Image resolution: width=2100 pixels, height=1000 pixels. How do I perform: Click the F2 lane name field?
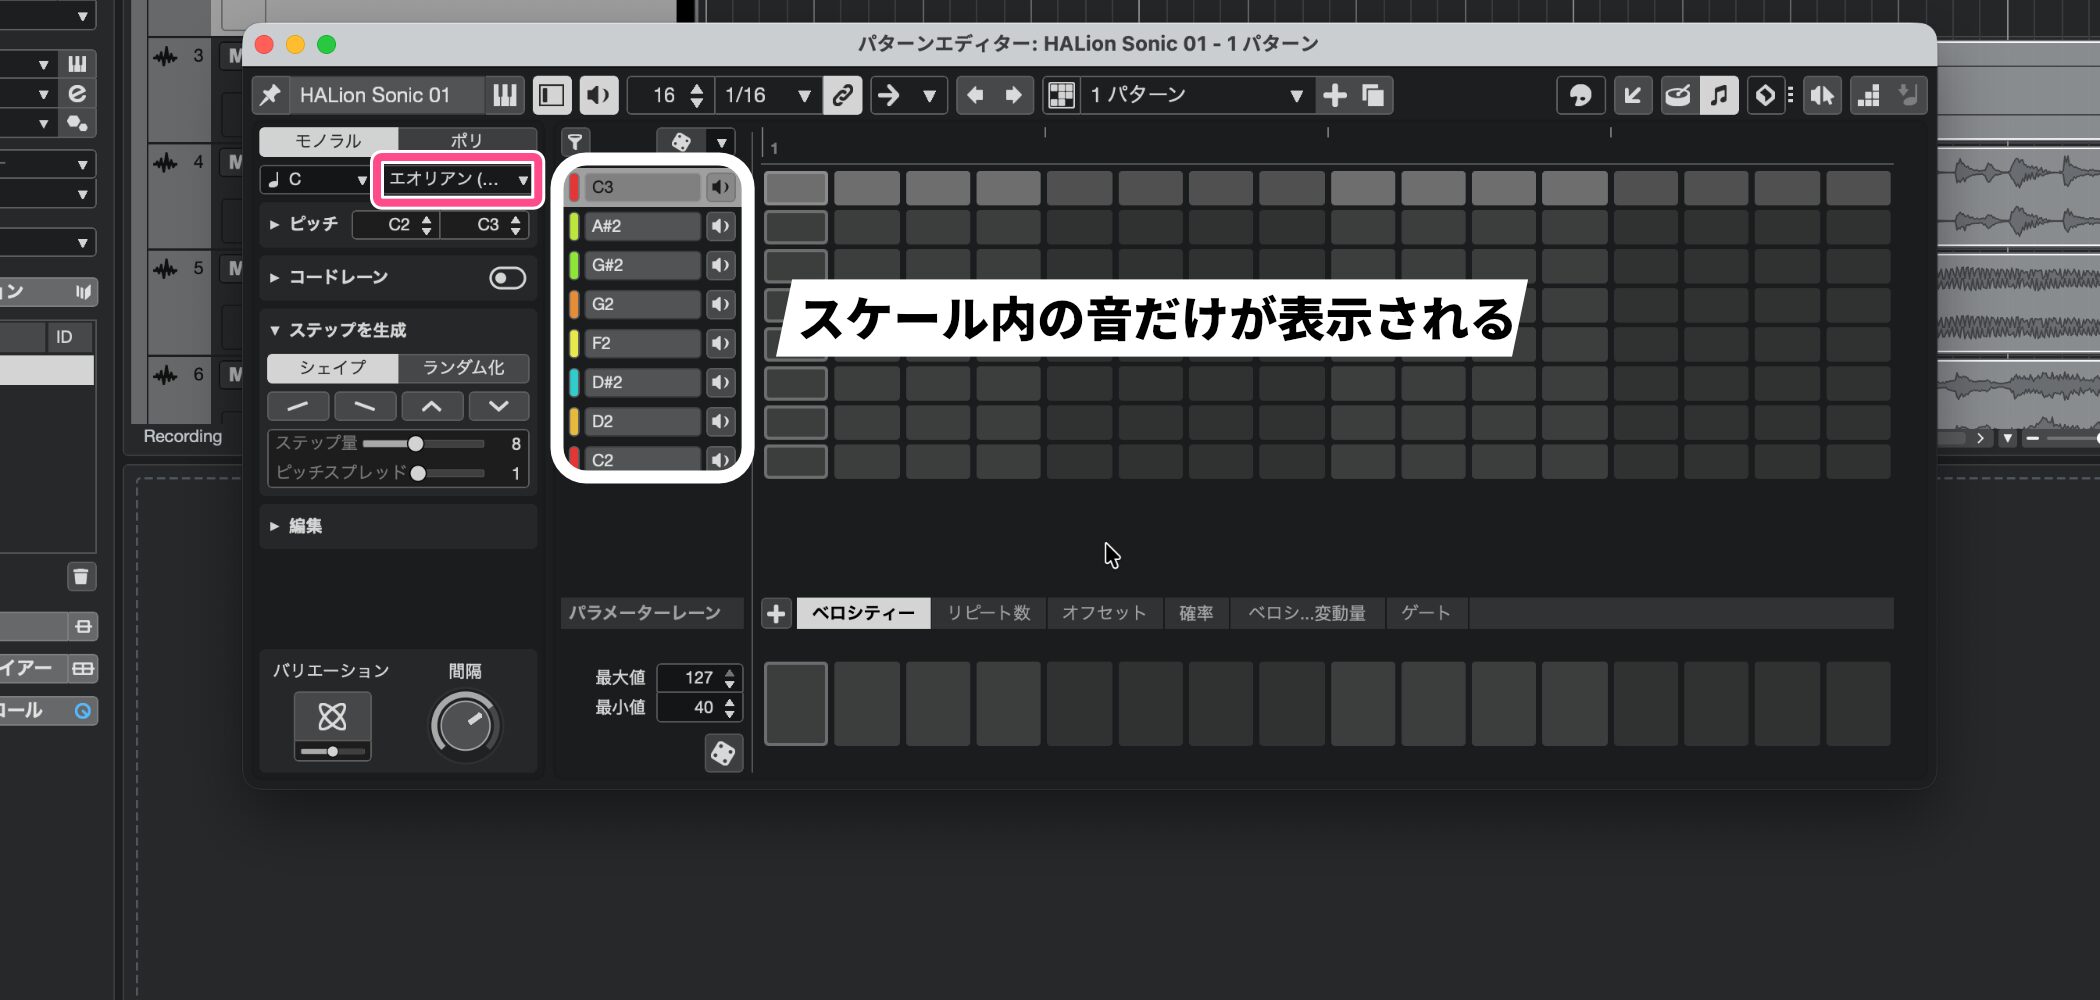point(641,343)
